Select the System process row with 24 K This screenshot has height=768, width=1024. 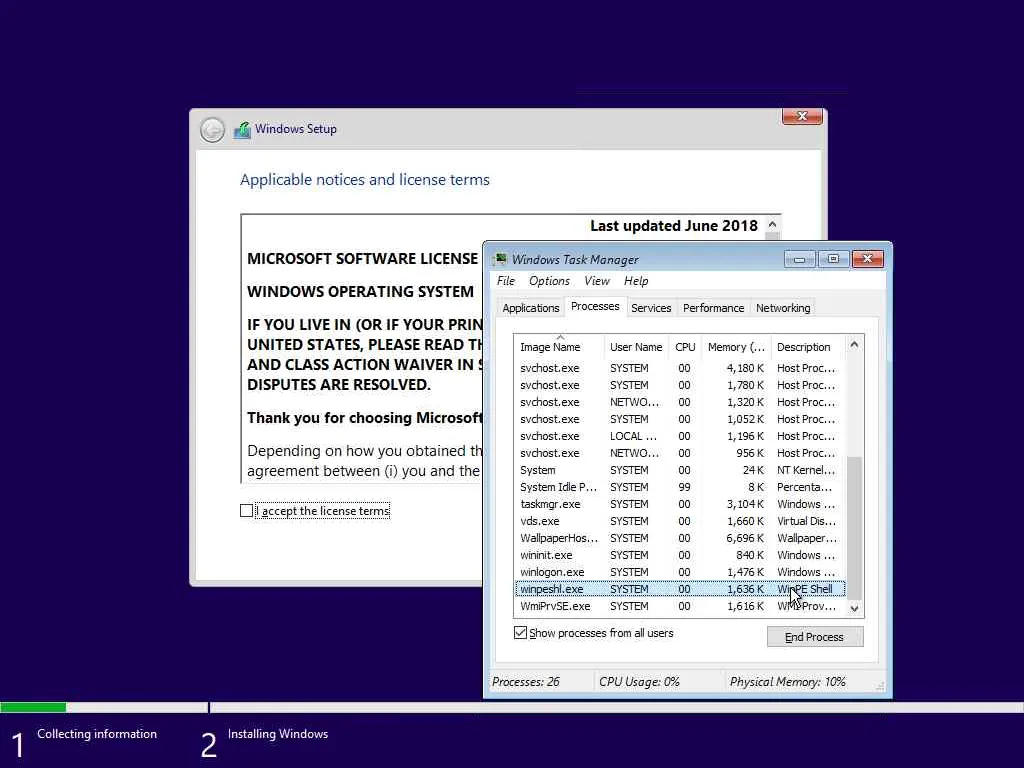[680, 470]
